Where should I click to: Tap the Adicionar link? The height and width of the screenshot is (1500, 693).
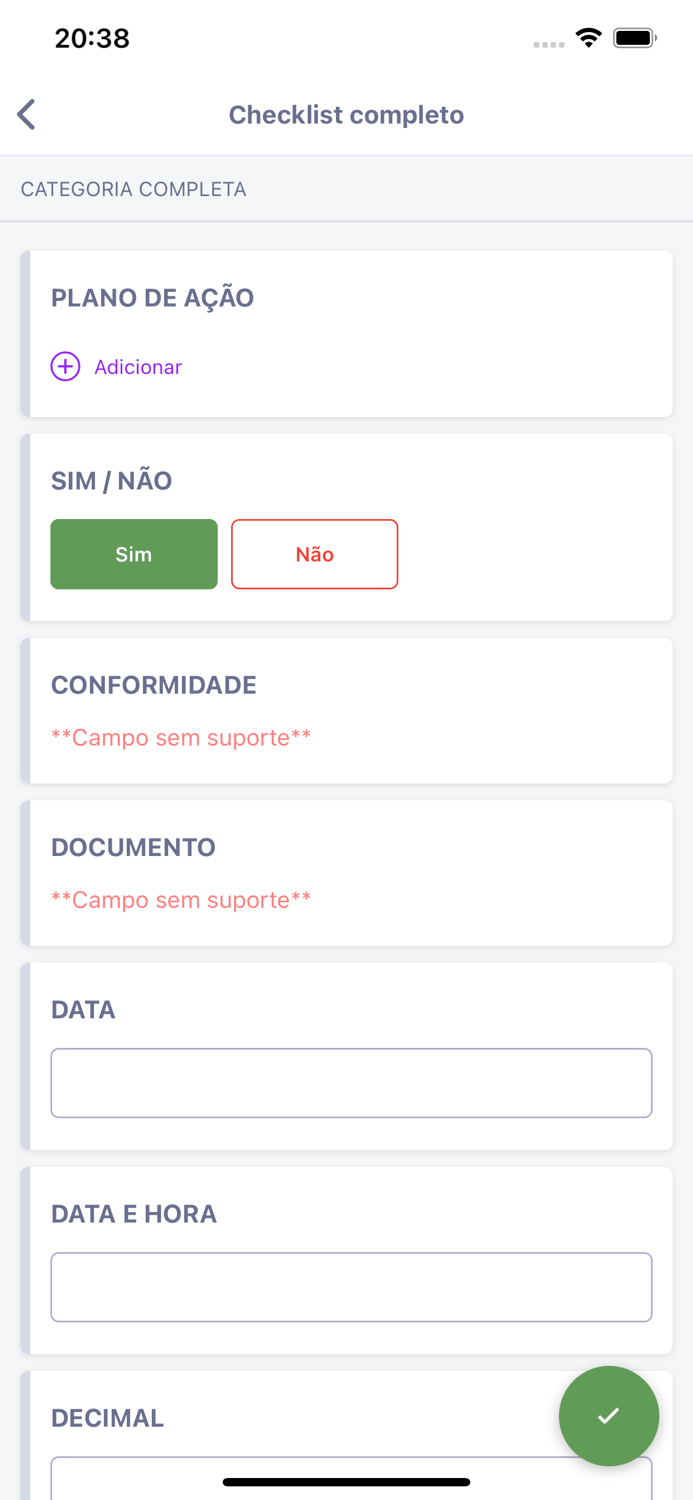138,367
